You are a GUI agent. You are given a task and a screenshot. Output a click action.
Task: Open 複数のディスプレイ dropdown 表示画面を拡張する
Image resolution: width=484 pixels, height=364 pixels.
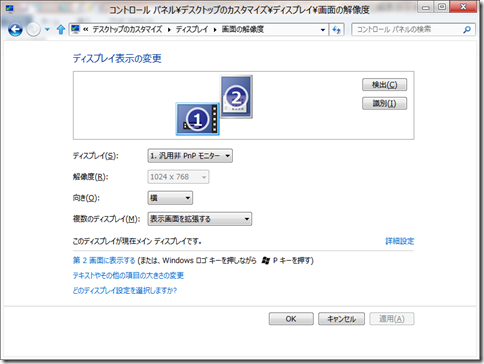(200, 219)
